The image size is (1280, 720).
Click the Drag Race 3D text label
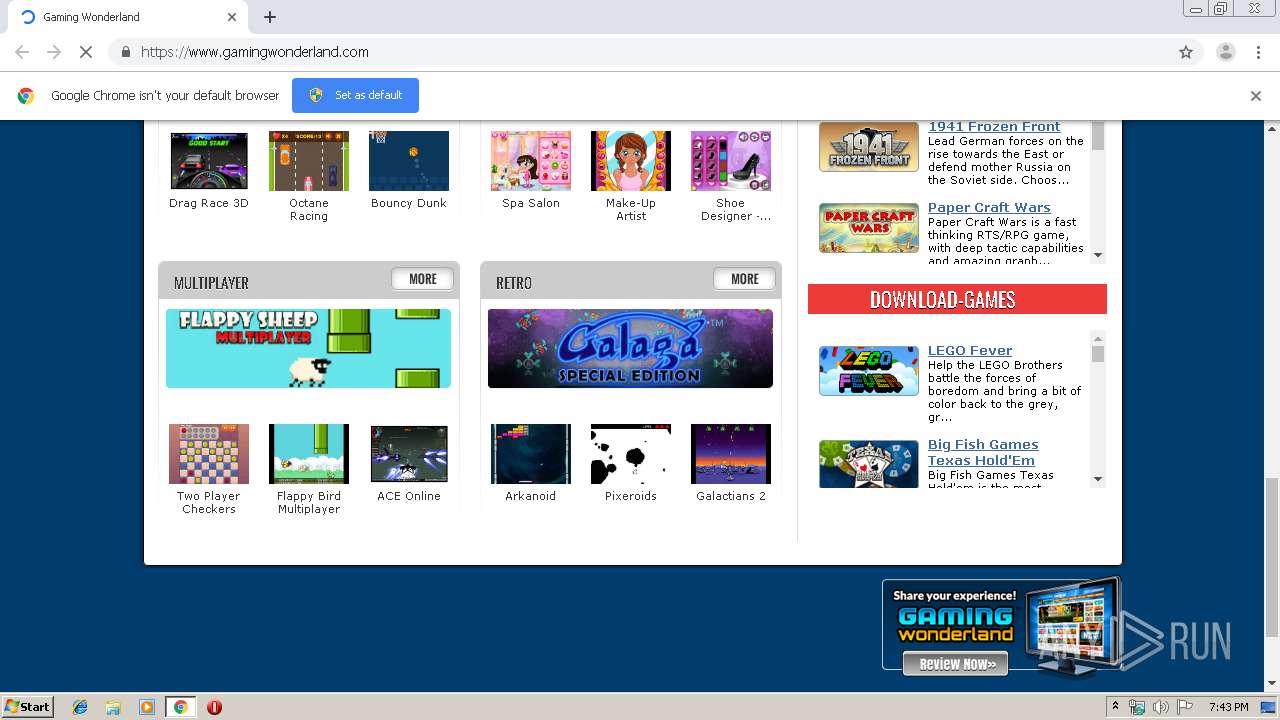coord(209,203)
